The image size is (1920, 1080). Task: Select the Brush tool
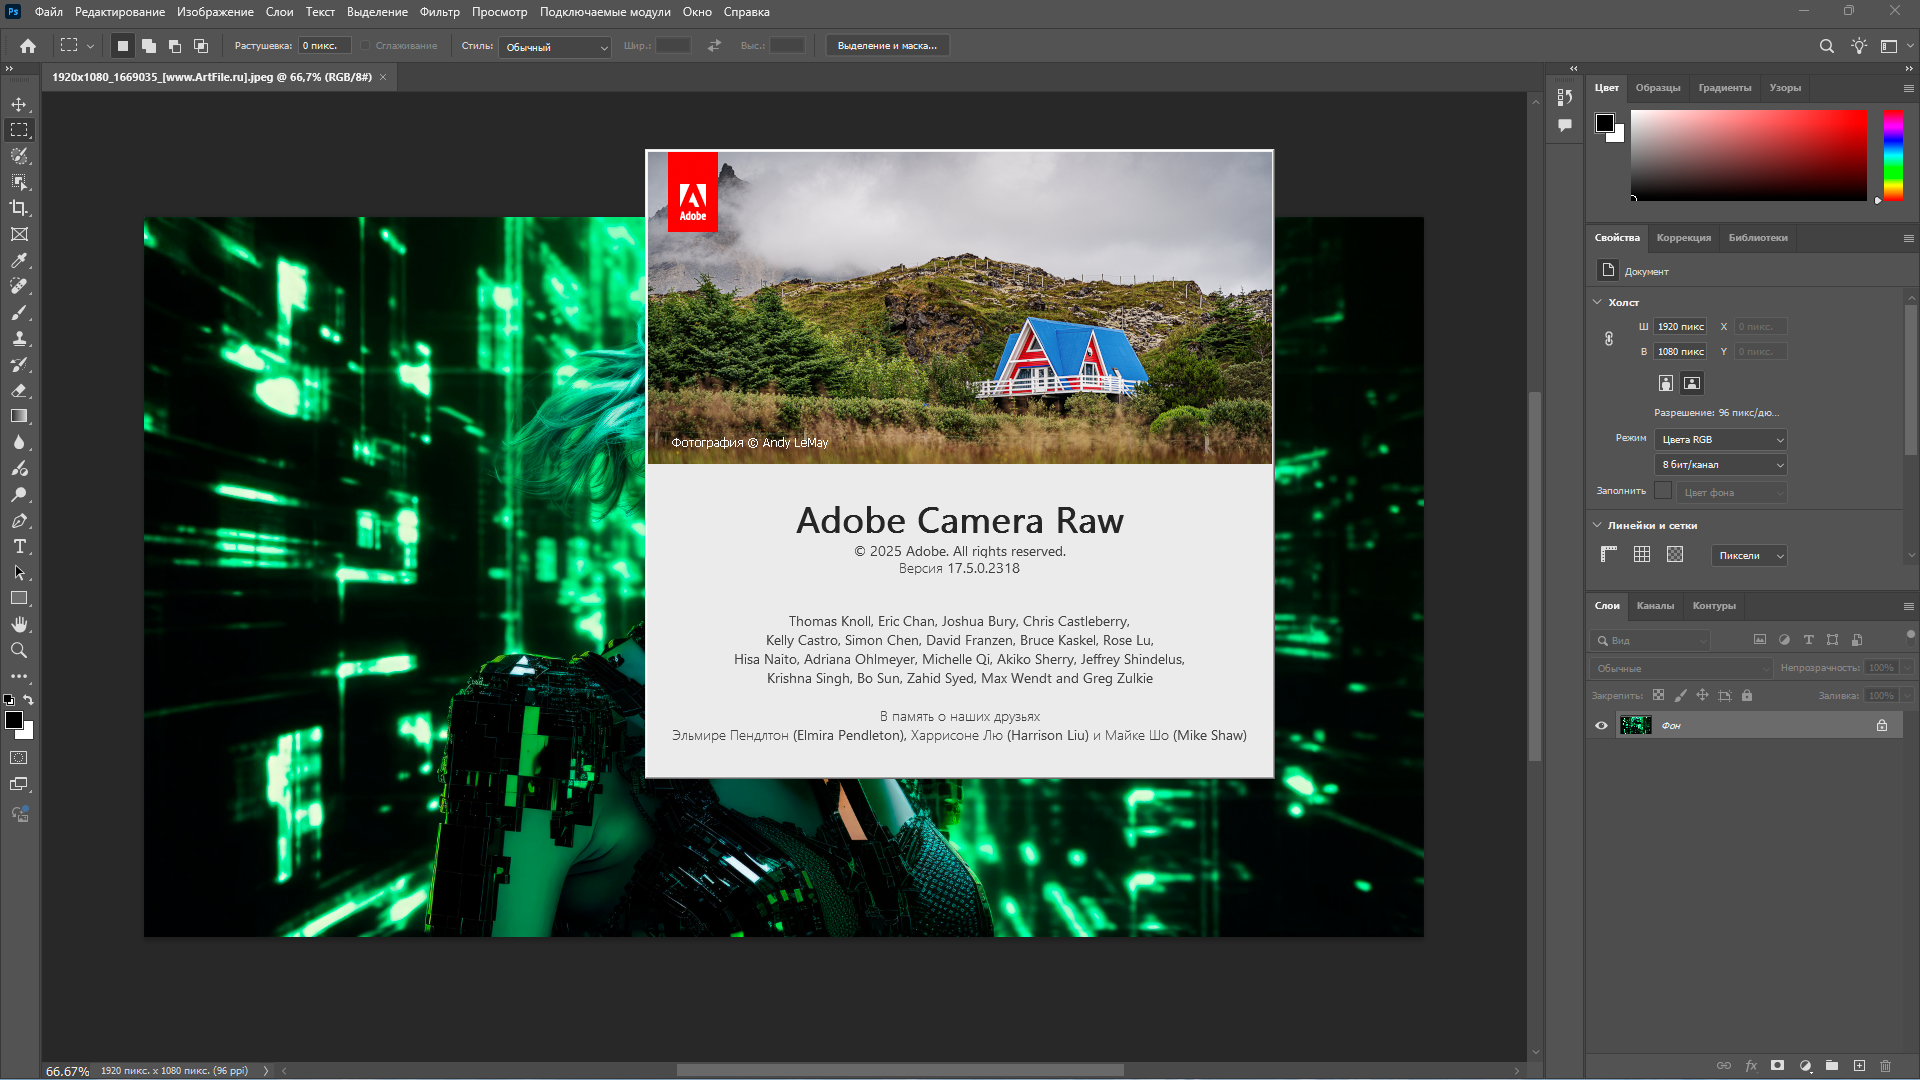pyautogui.click(x=19, y=313)
